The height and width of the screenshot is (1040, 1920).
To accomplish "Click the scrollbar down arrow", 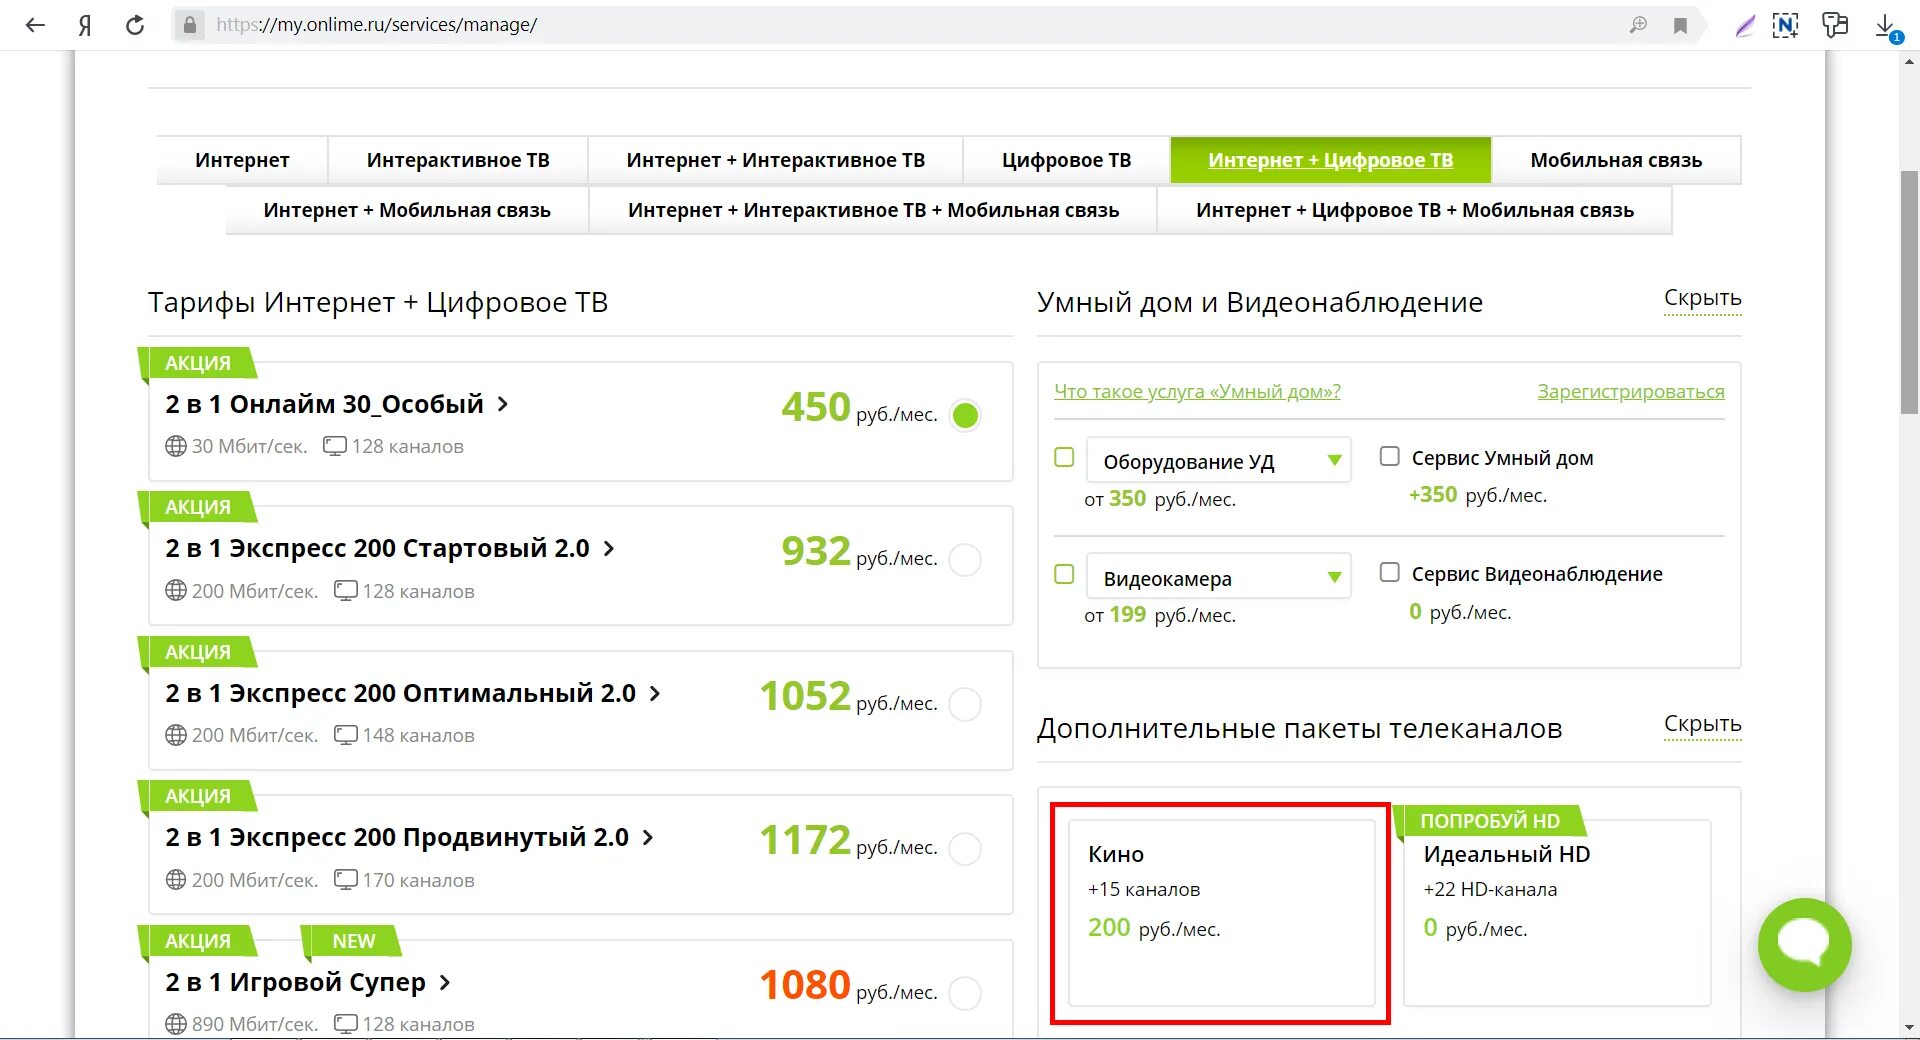I will tap(1909, 1027).
